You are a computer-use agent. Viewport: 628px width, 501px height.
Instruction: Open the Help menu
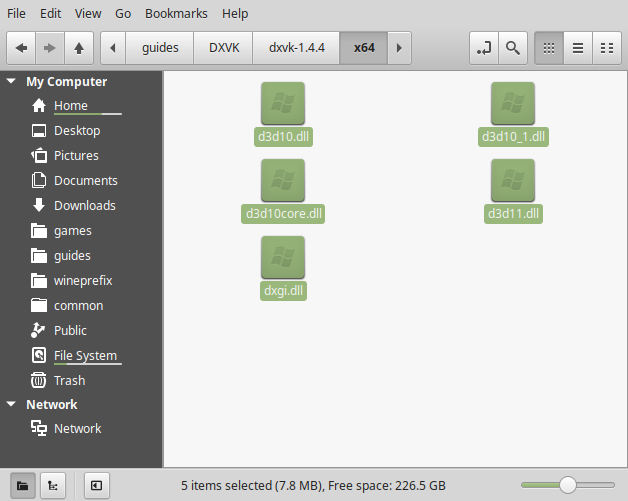pyautogui.click(x=235, y=14)
